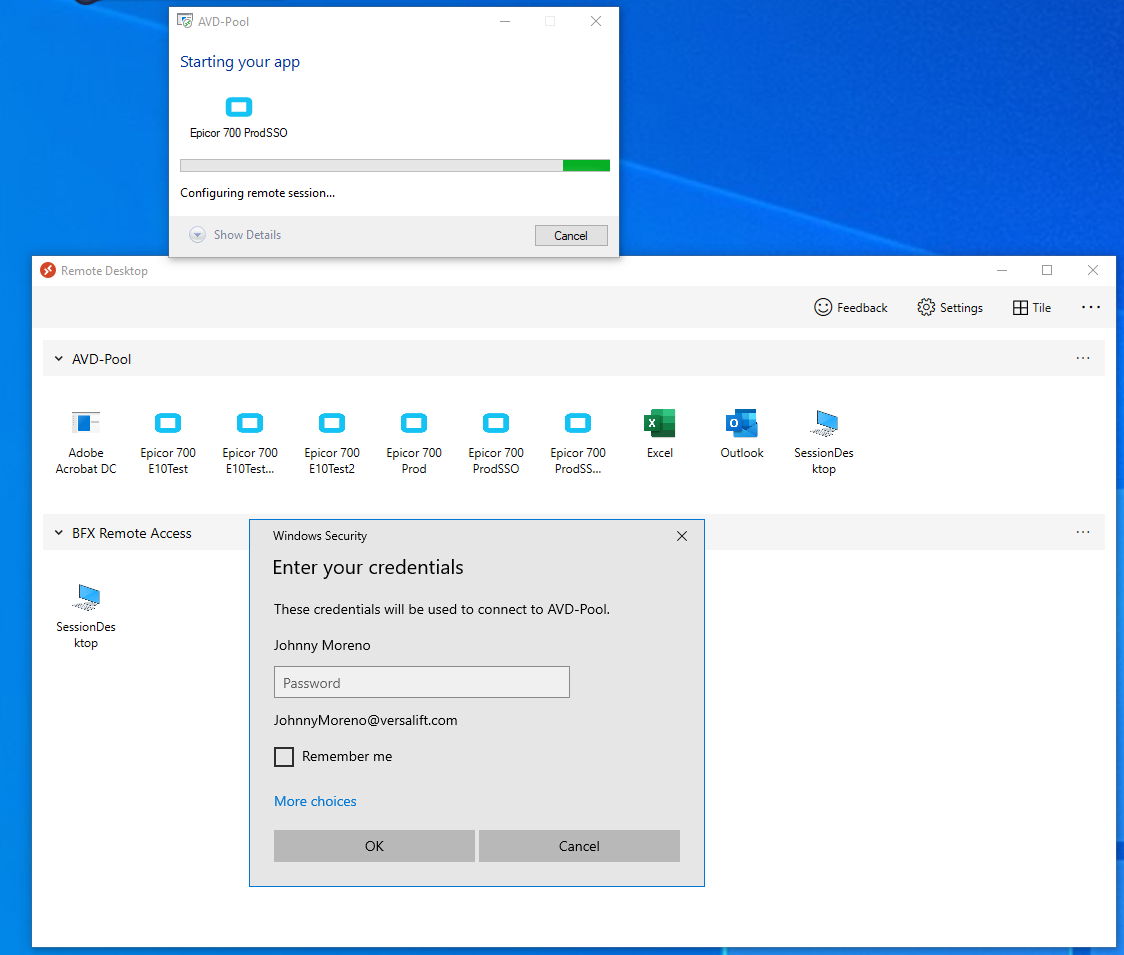This screenshot has width=1124, height=955.
Task: Launch Epicor 700 E10Test... truncated app
Action: (249, 440)
